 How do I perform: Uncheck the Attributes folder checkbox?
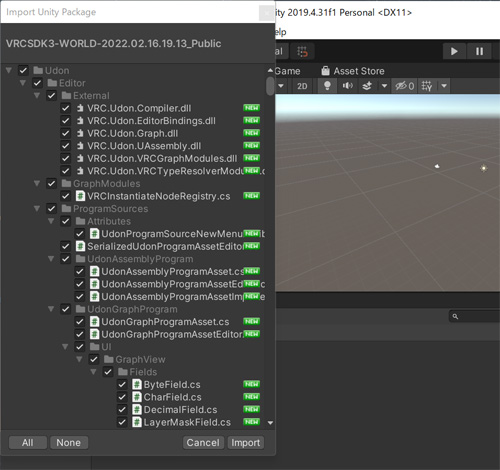65,221
